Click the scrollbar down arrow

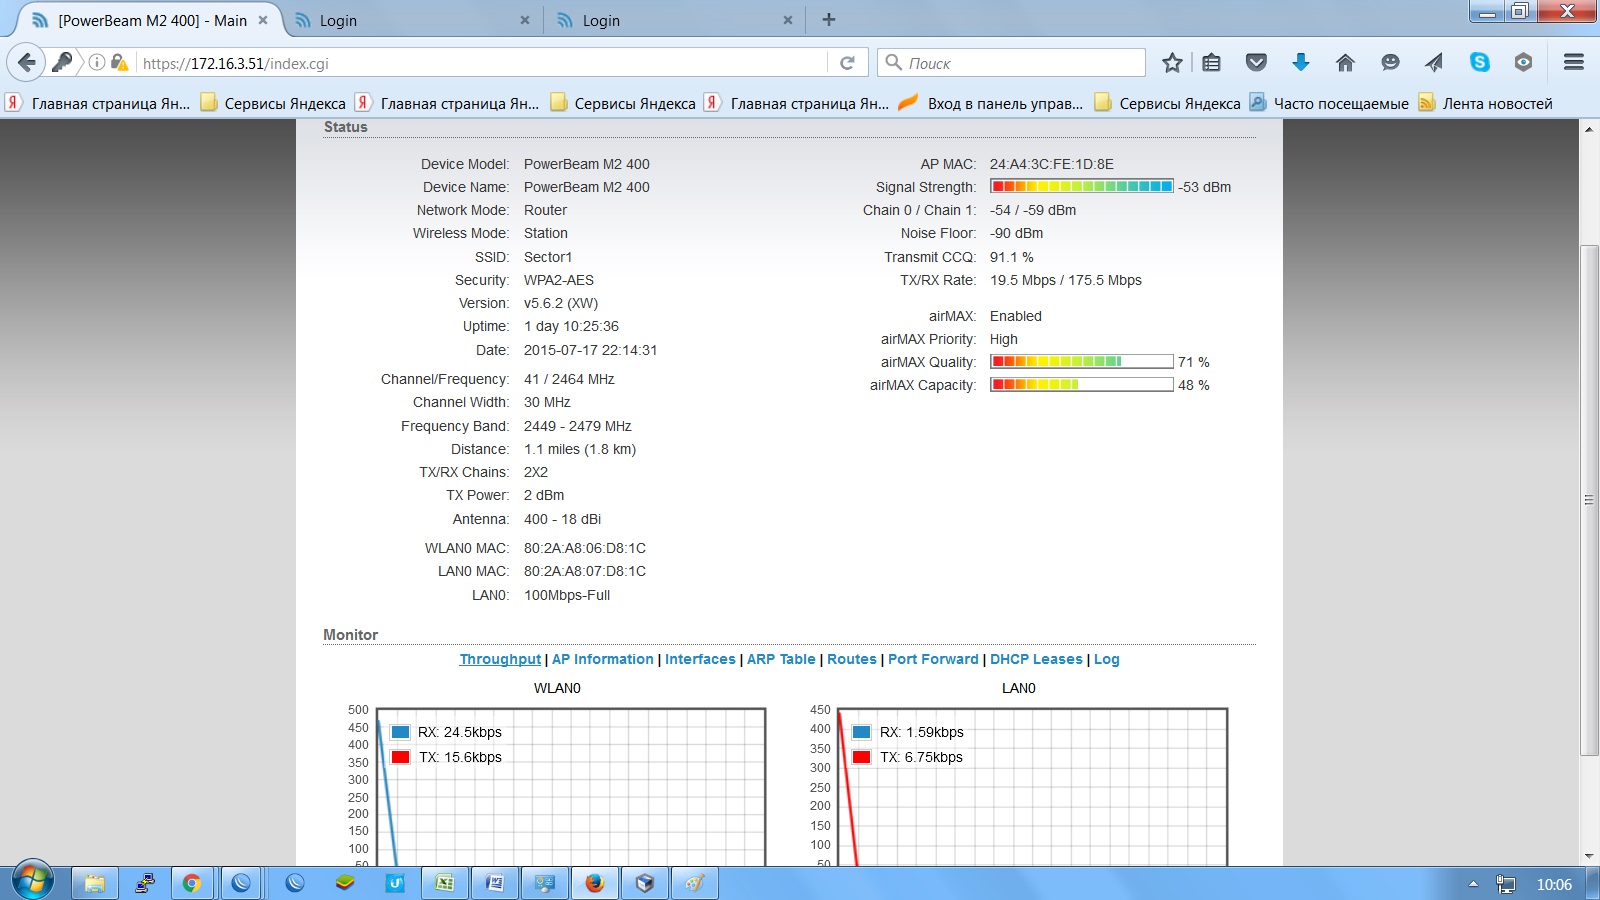pos(1589,857)
